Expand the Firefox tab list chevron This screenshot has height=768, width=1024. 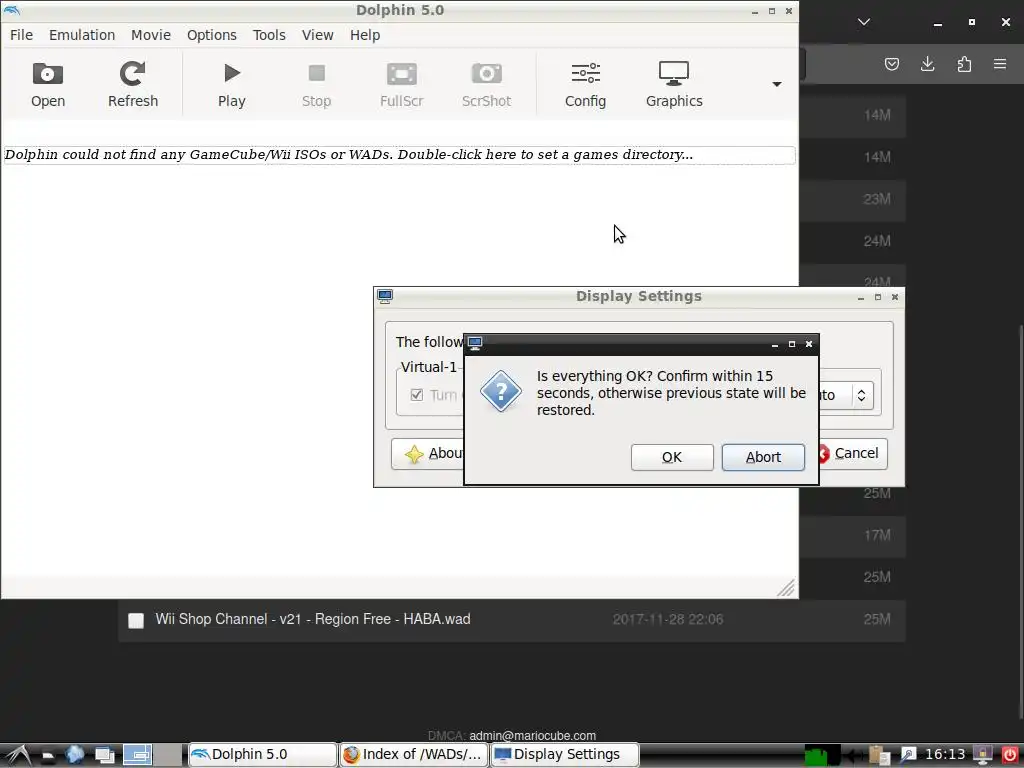pyautogui.click(x=863, y=22)
